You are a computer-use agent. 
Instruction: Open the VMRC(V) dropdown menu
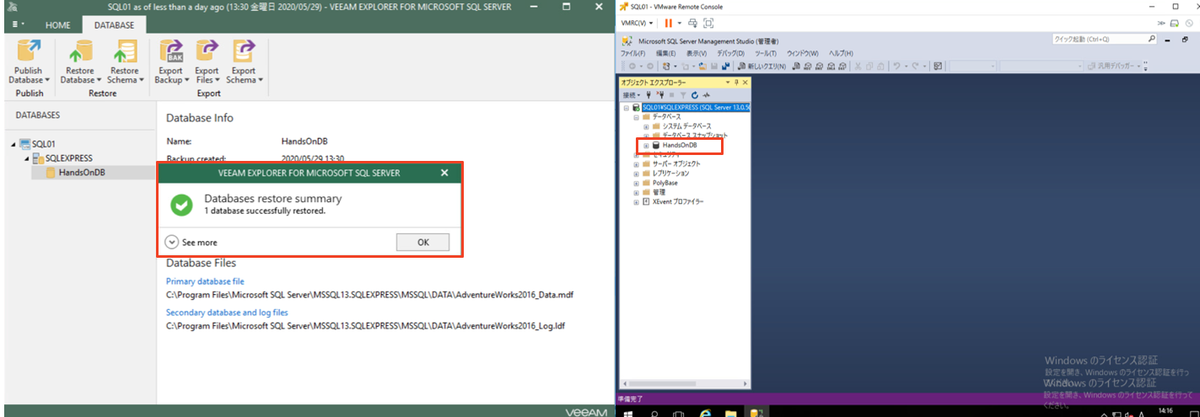[x=637, y=22]
